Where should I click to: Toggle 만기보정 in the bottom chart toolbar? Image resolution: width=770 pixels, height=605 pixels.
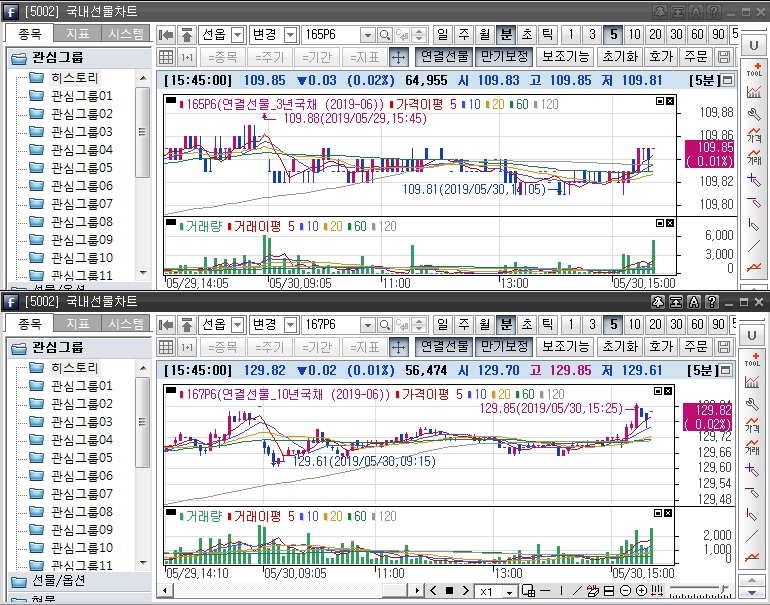point(503,346)
